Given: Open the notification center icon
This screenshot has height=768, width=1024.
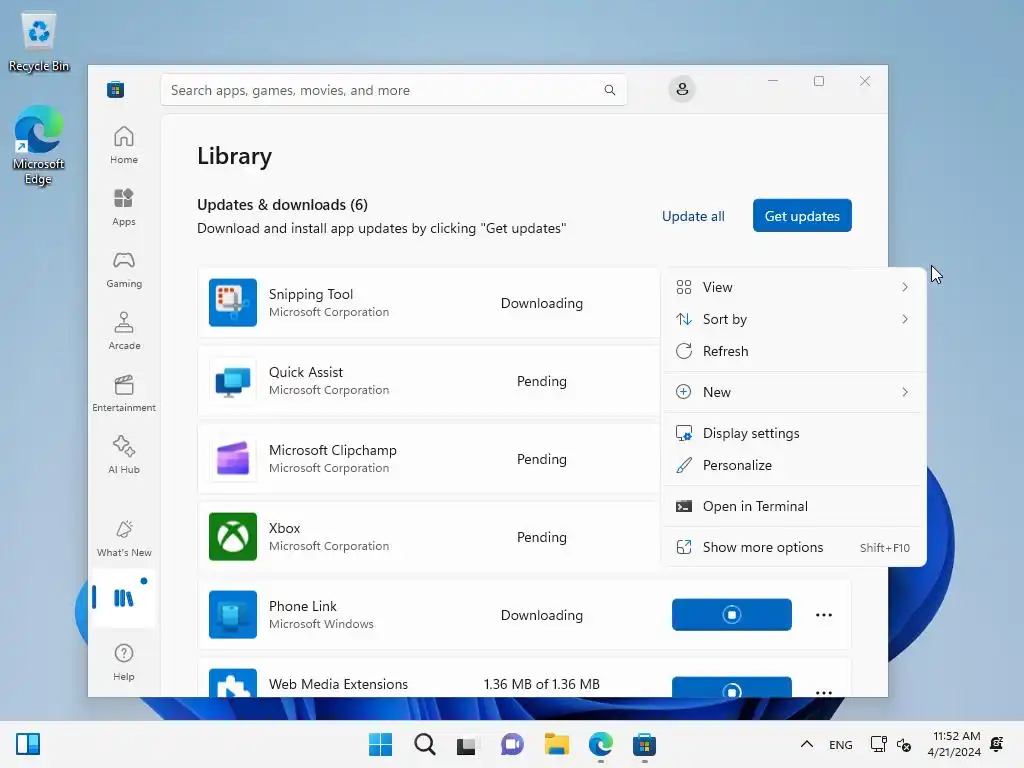Looking at the screenshot, I should pyautogui.click(x=997, y=744).
